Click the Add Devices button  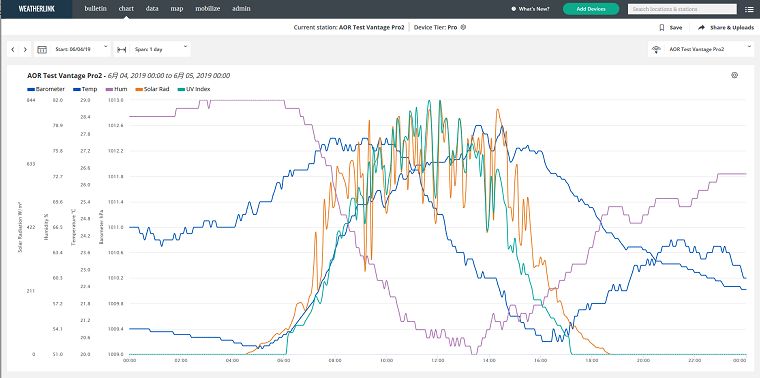[591, 9]
